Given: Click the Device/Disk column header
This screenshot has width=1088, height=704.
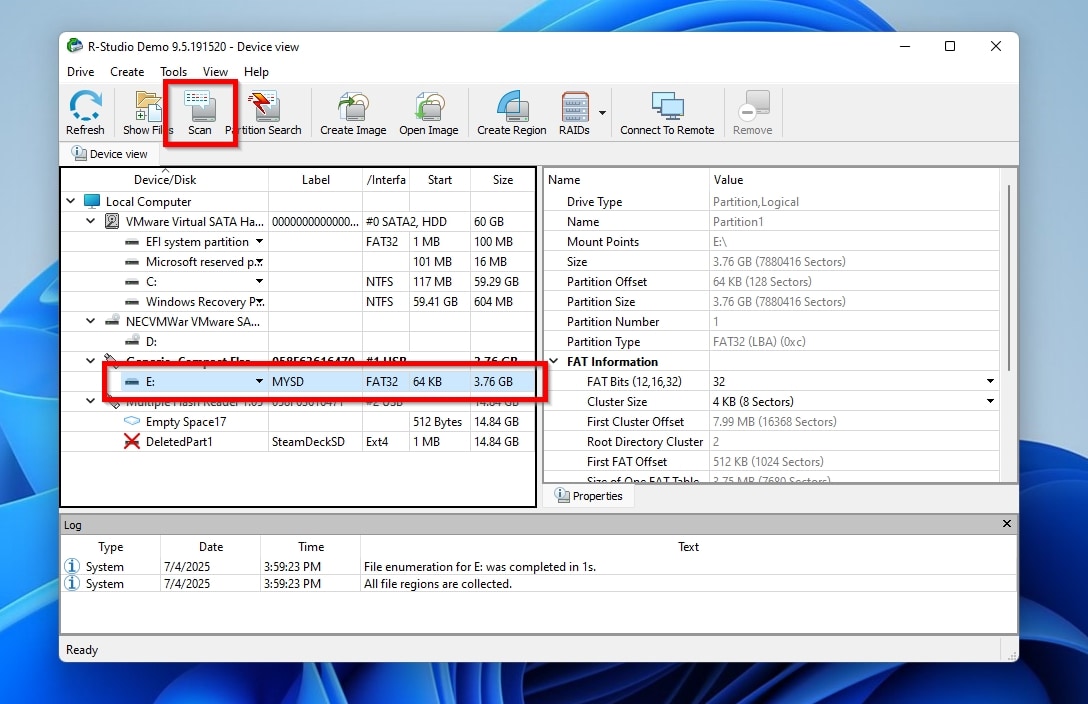Looking at the screenshot, I should tap(165, 180).
